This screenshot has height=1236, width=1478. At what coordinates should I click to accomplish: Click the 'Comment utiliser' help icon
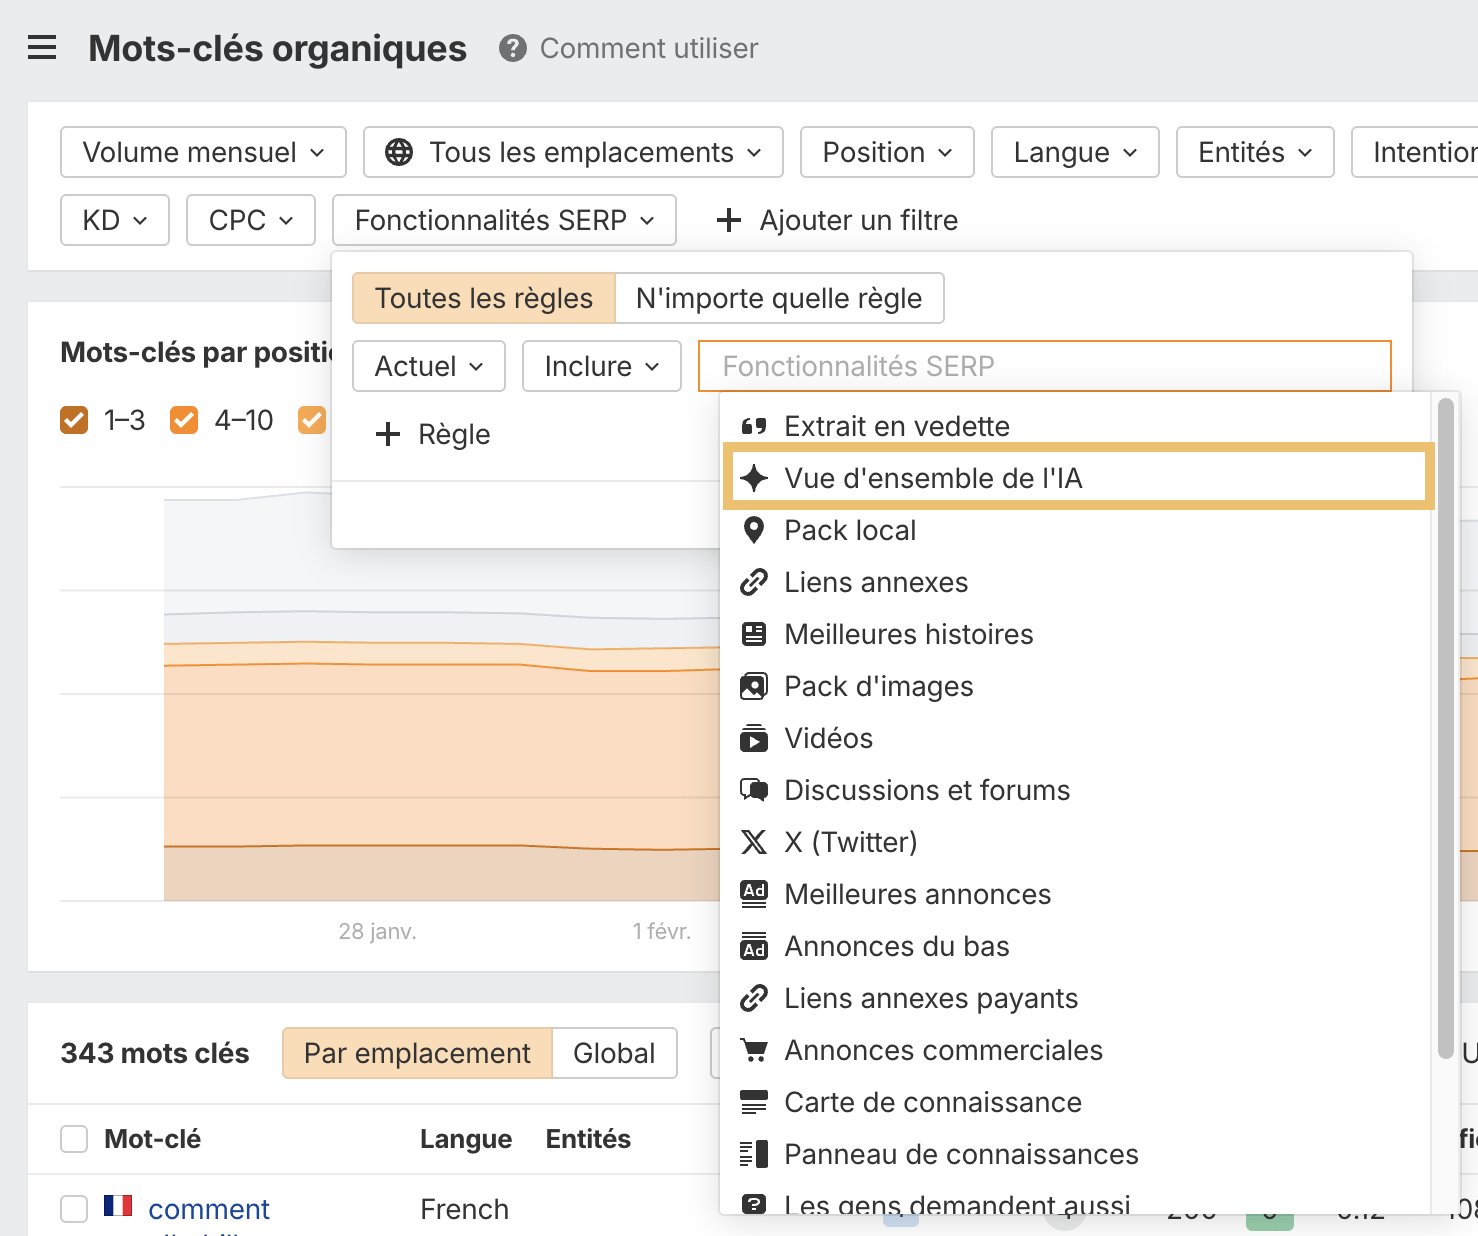(512, 47)
